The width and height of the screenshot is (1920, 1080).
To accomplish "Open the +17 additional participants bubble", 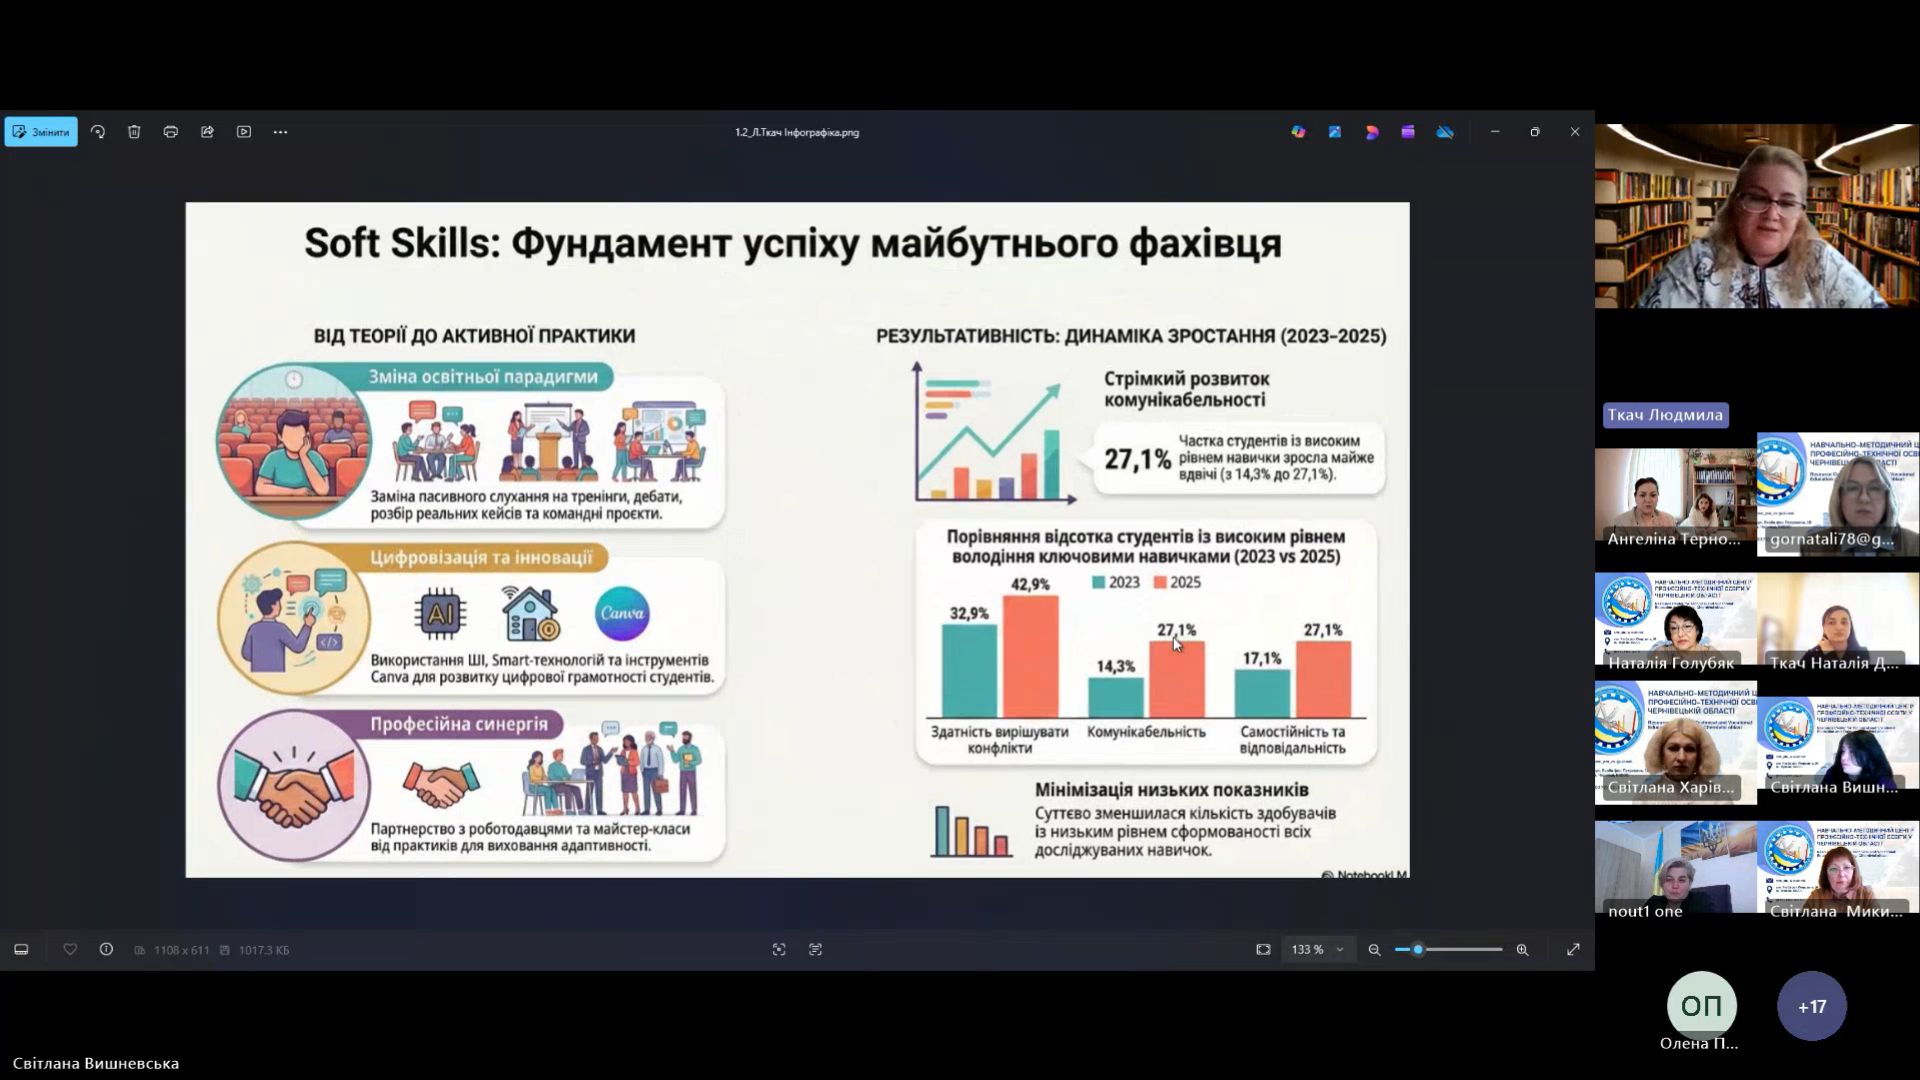I will (1811, 1006).
